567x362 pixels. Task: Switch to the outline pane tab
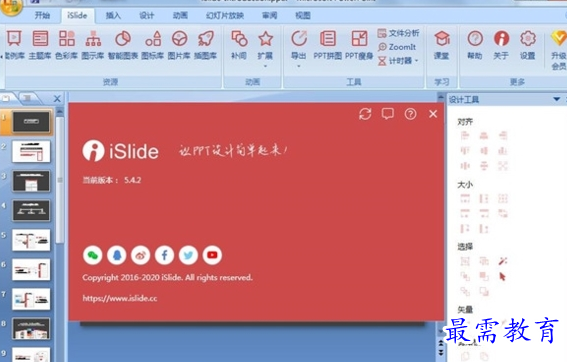tap(27, 98)
